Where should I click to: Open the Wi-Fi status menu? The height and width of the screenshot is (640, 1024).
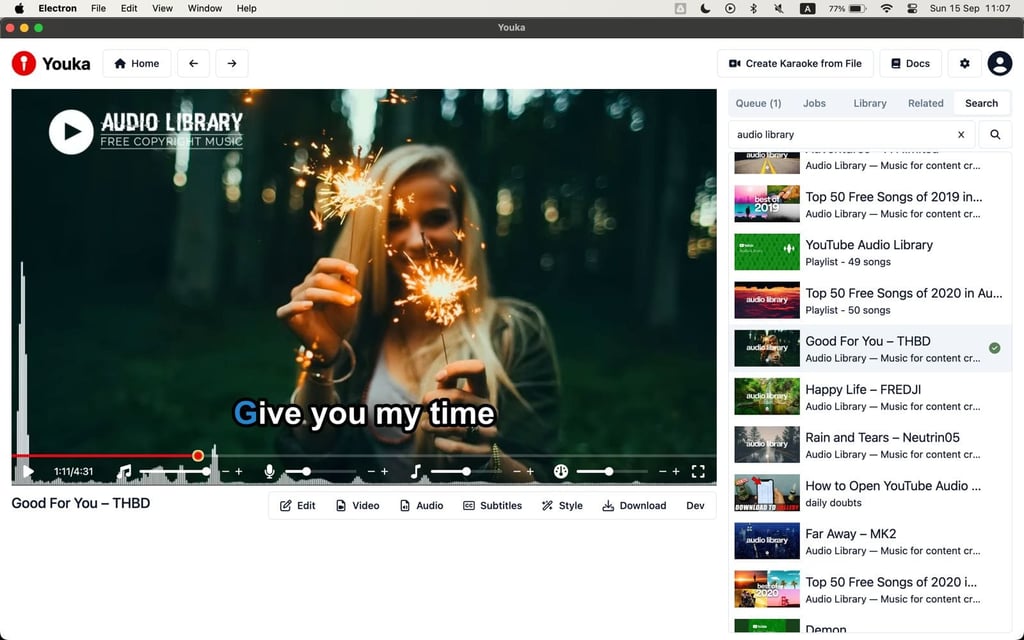click(886, 8)
